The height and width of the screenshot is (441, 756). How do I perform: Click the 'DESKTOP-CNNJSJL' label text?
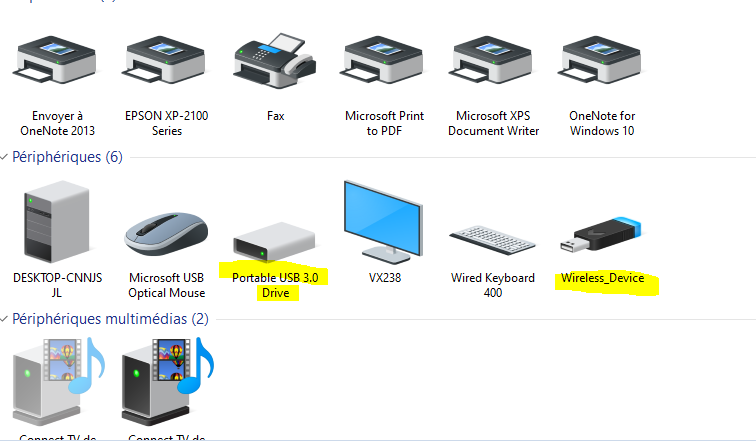pyautogui.click(x=57, y=285)
